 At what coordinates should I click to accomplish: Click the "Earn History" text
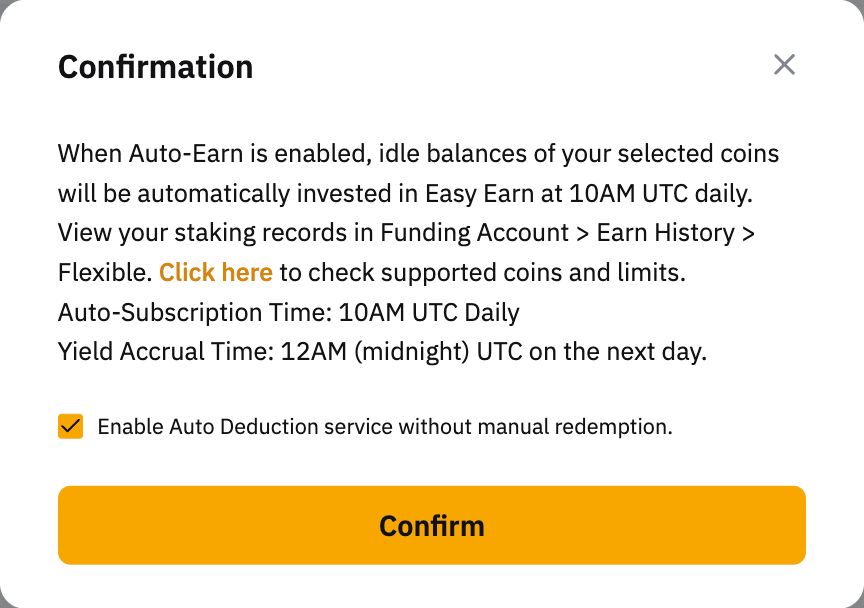click(665, 232)
